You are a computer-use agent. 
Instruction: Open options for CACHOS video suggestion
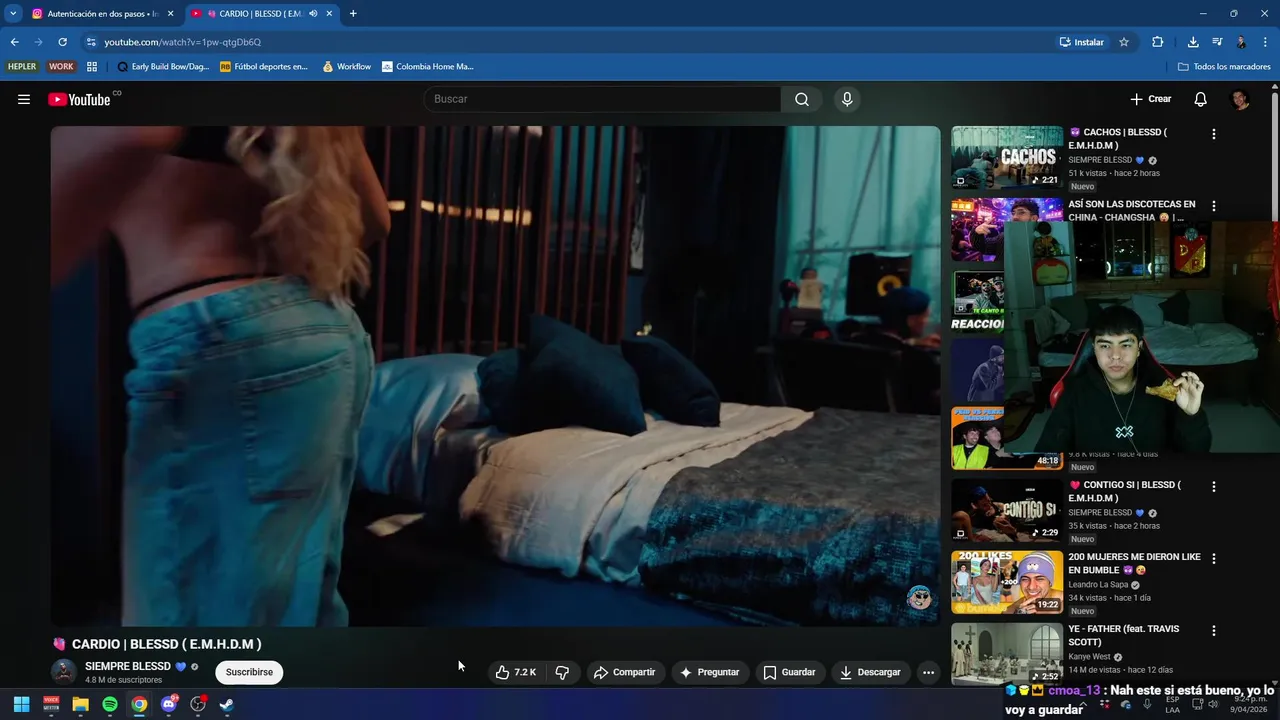point(1214,134)
